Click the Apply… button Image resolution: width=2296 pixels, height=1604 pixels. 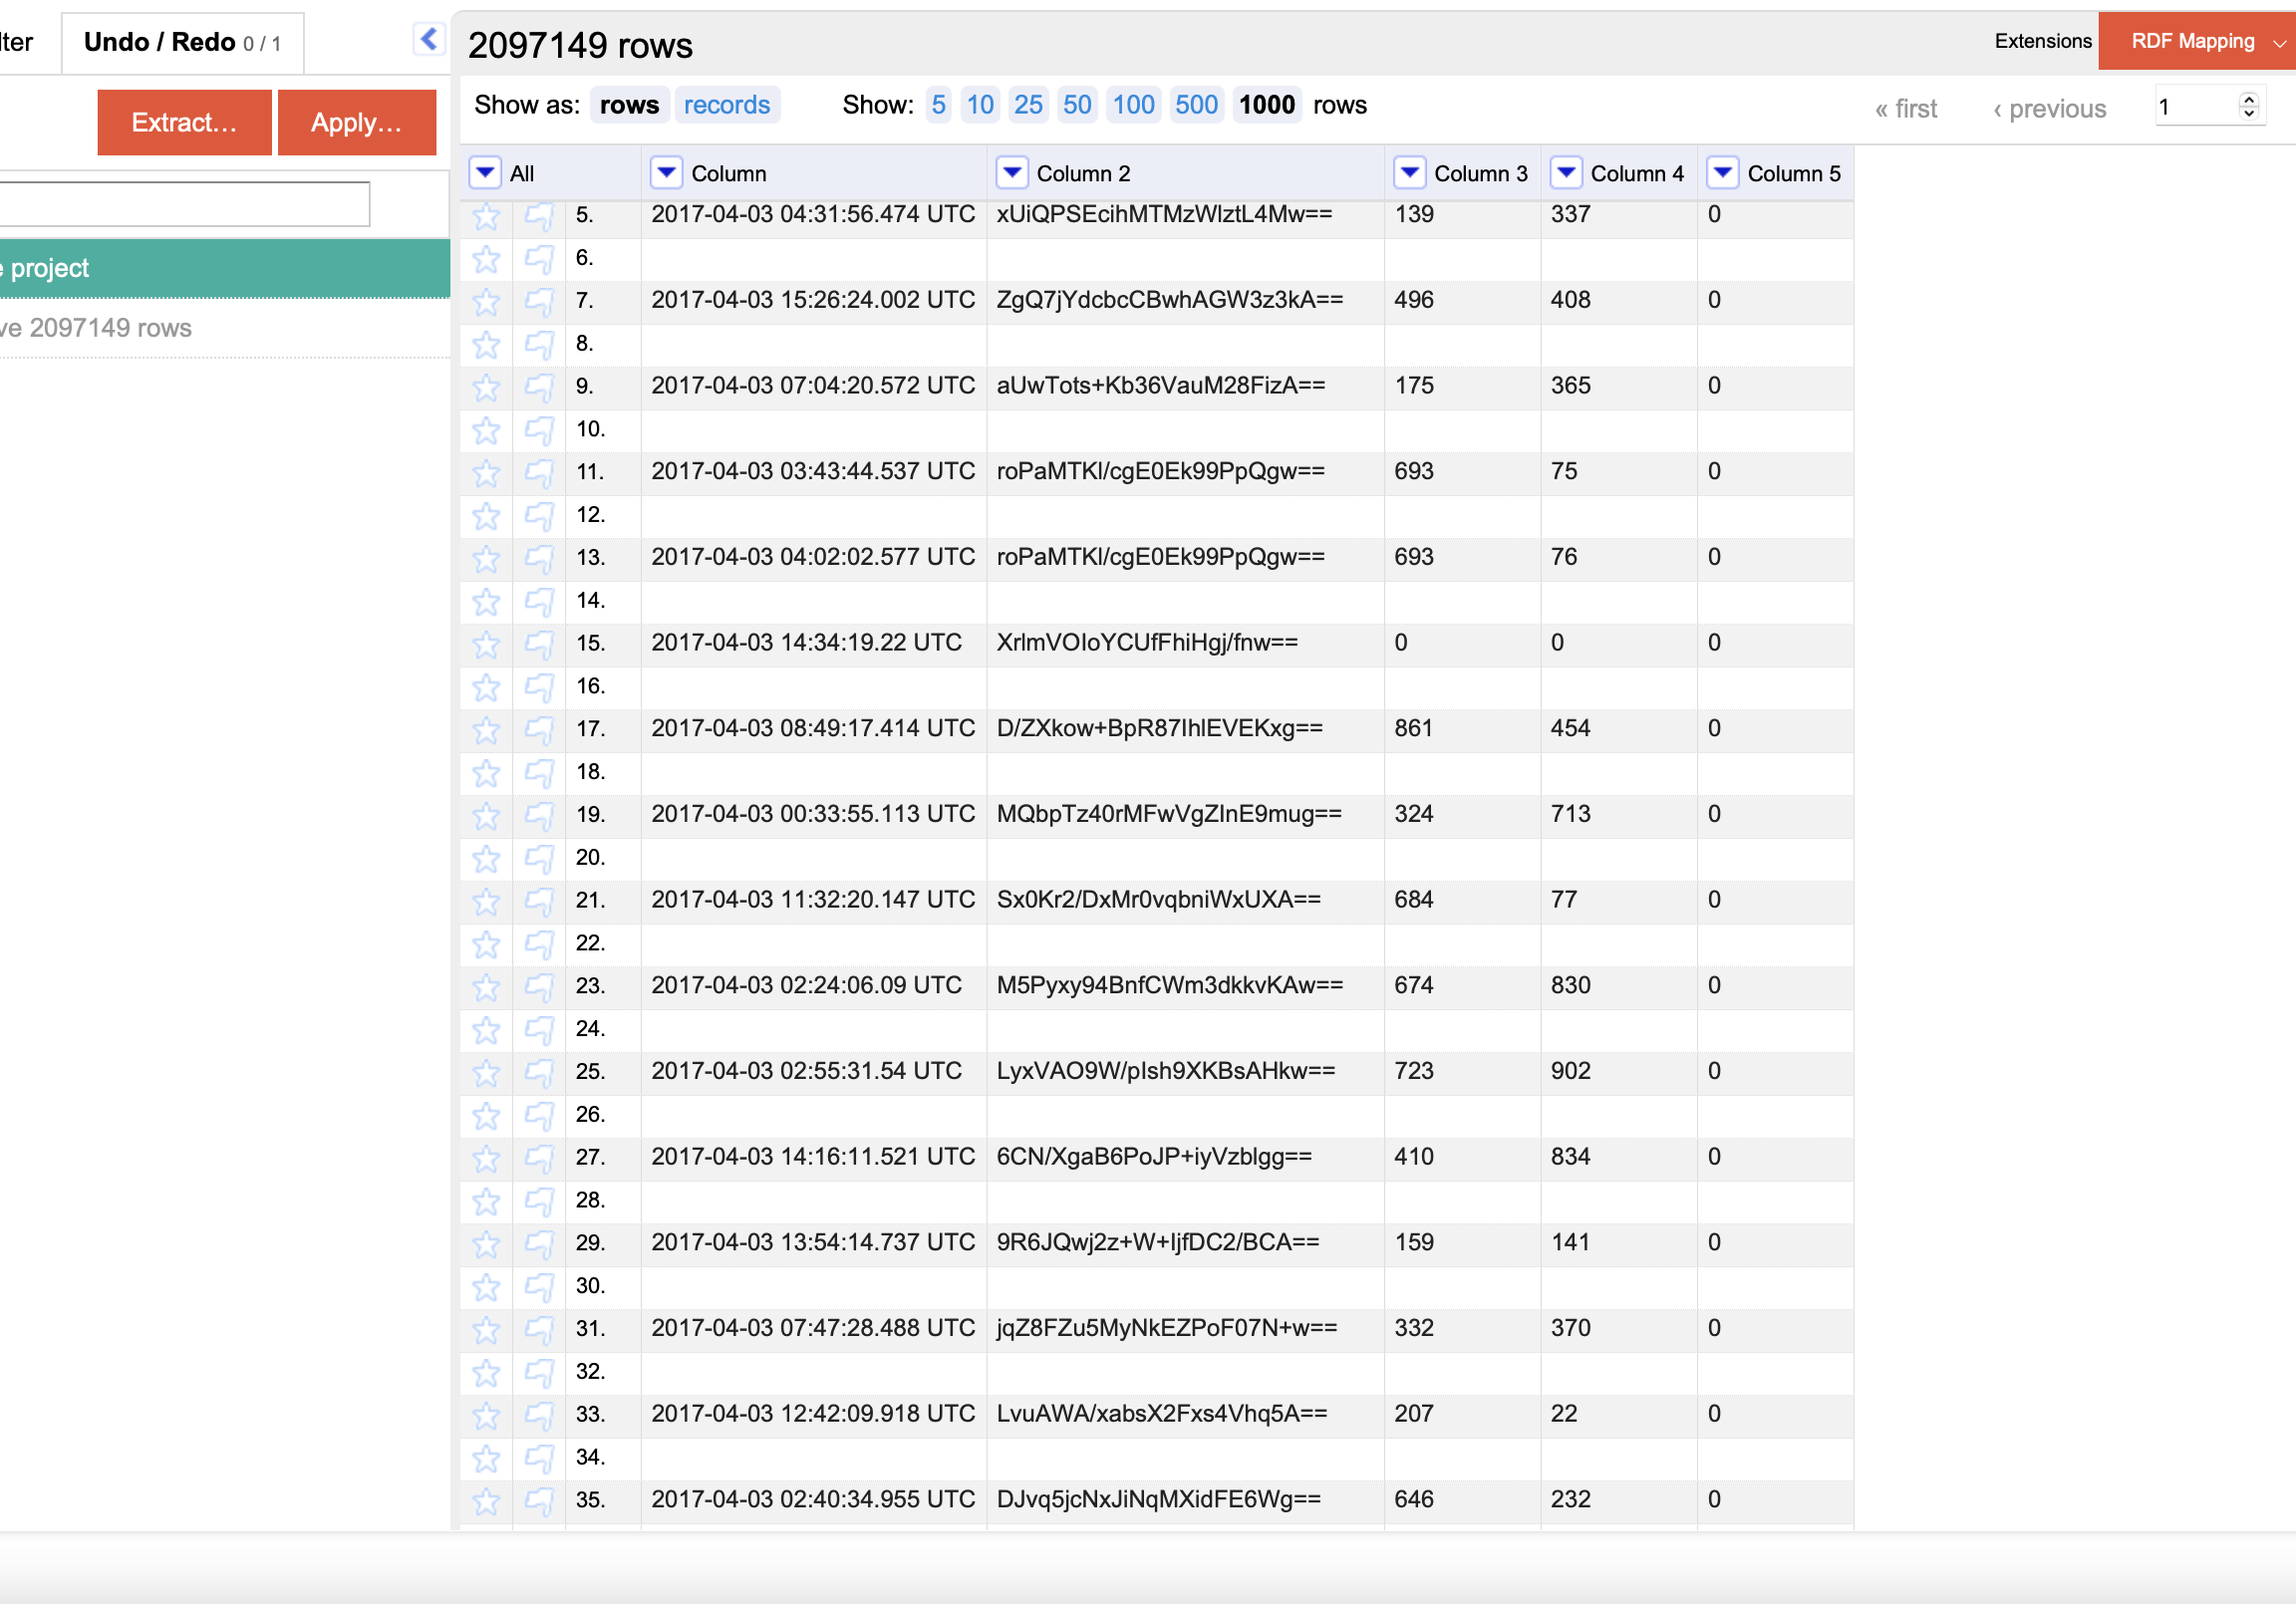[x=356, y=122]
